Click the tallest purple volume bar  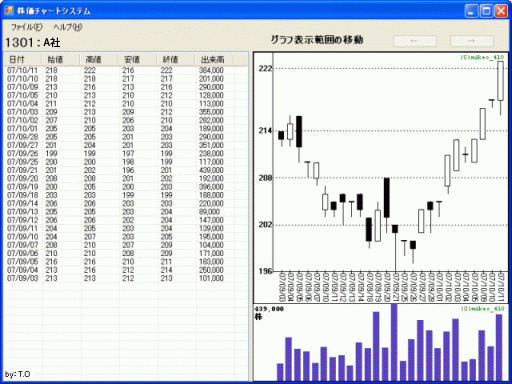tap(394, 342)
